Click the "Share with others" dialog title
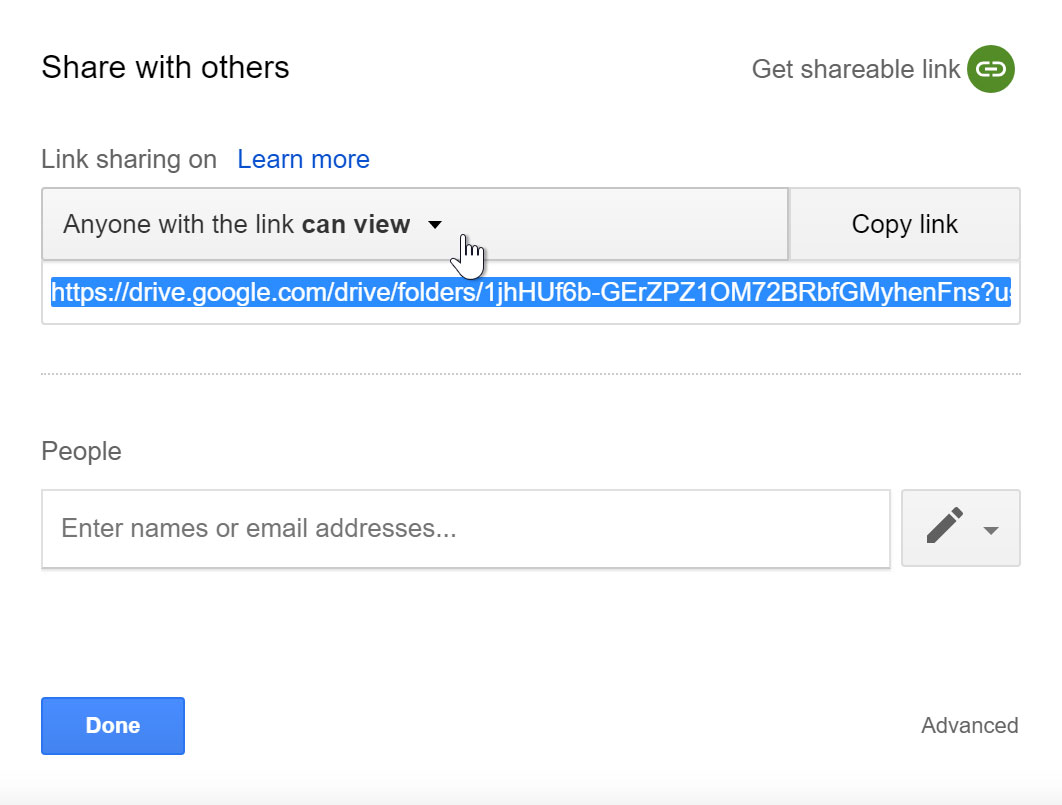Screen dimensions: 1062x805 165,68
